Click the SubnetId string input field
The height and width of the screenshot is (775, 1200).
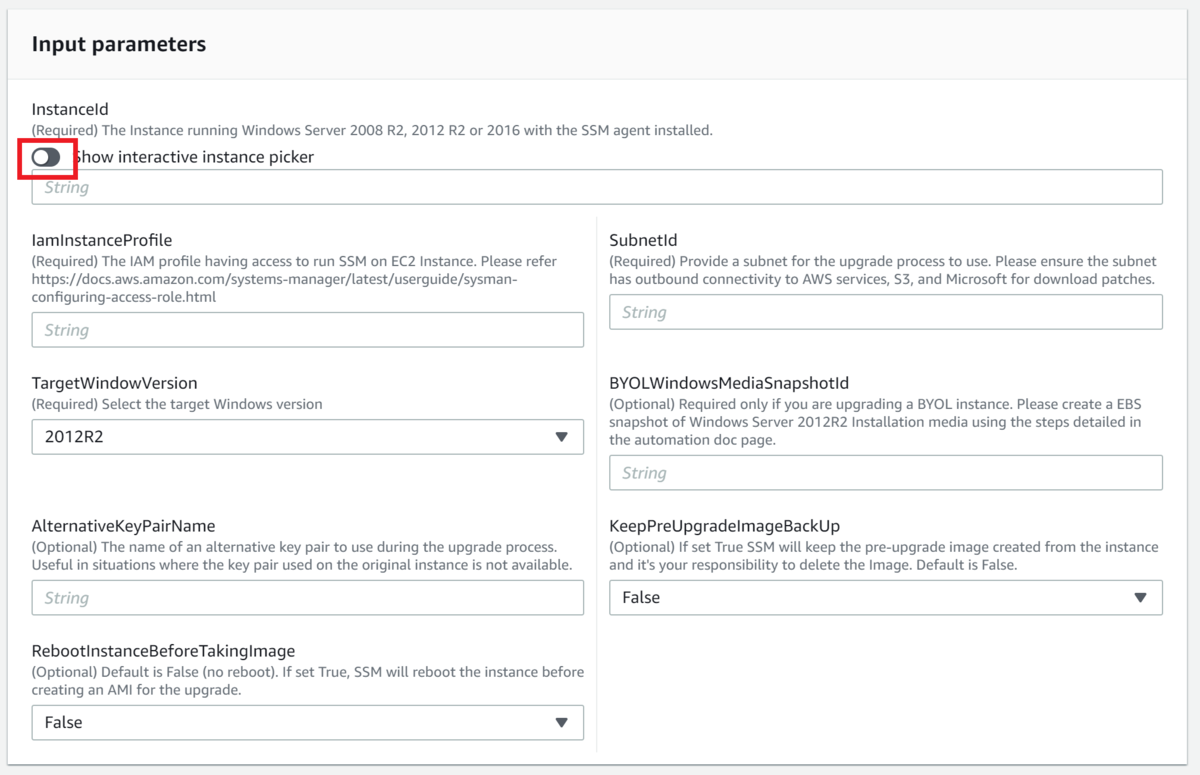click(x=886, y=312)
